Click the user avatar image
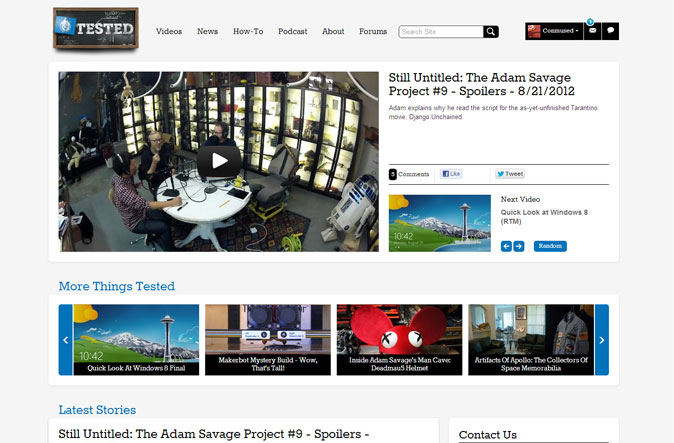This screenshot has height=443, width=674. pos(534,31)
